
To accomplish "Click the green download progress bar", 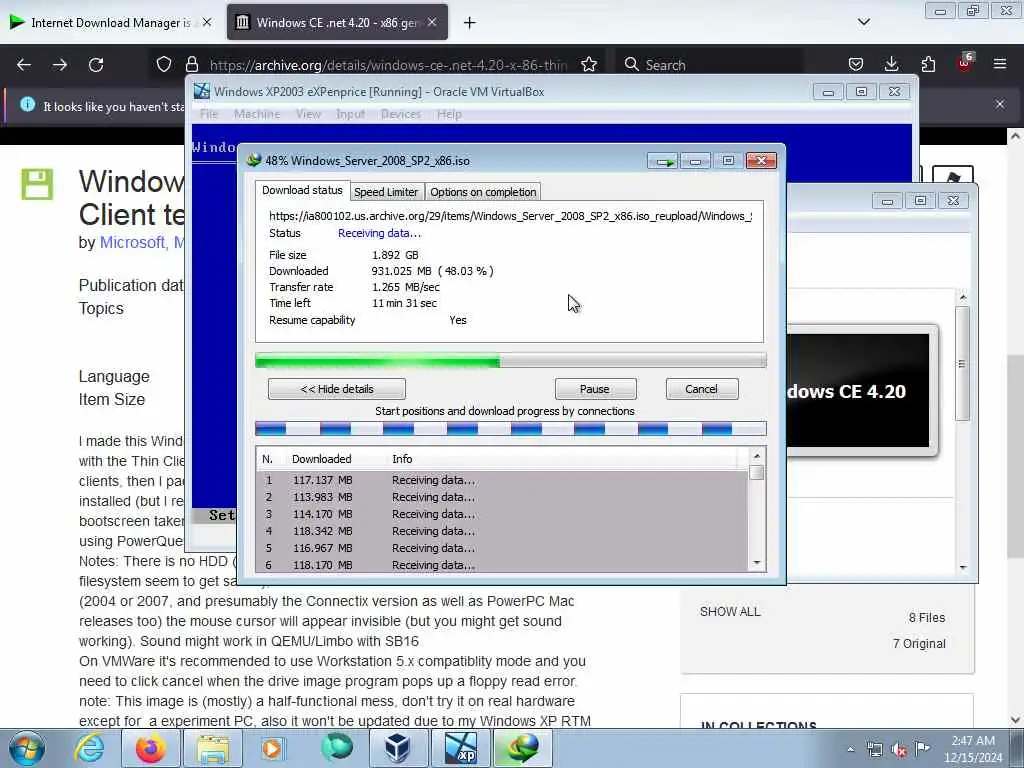I will 510,360.
